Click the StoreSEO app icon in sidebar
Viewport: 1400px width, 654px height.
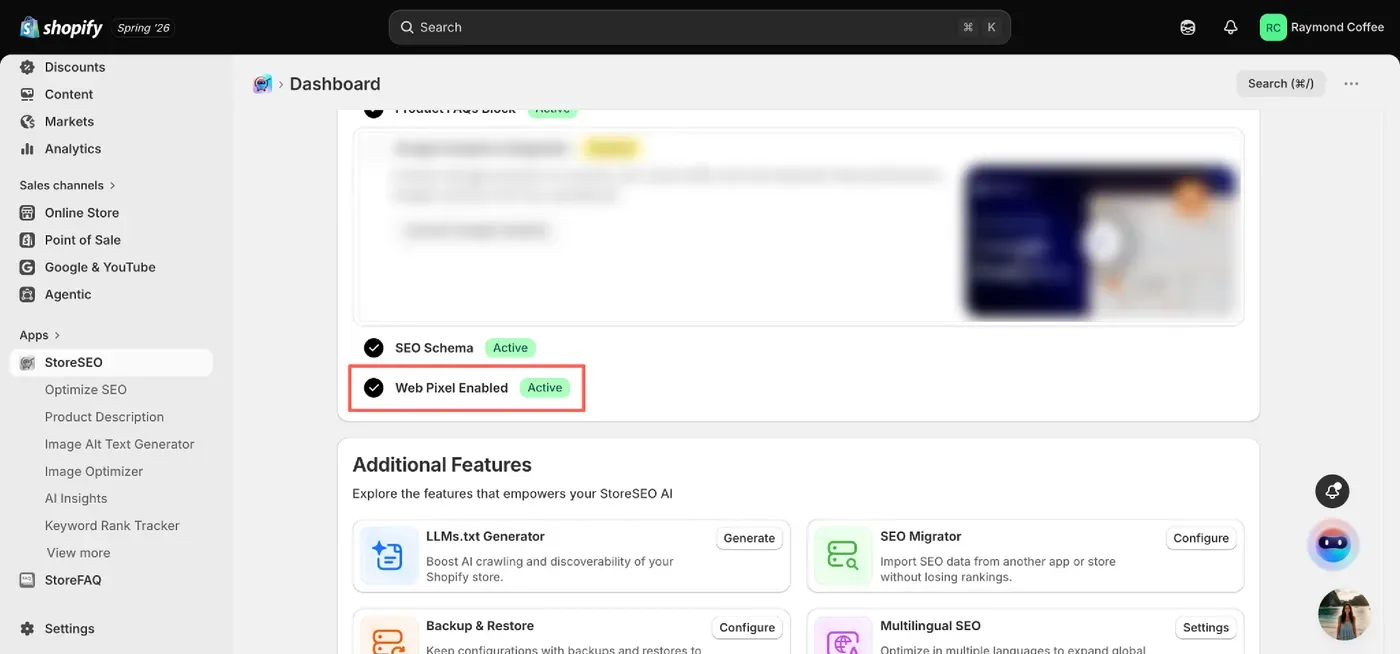27,362
